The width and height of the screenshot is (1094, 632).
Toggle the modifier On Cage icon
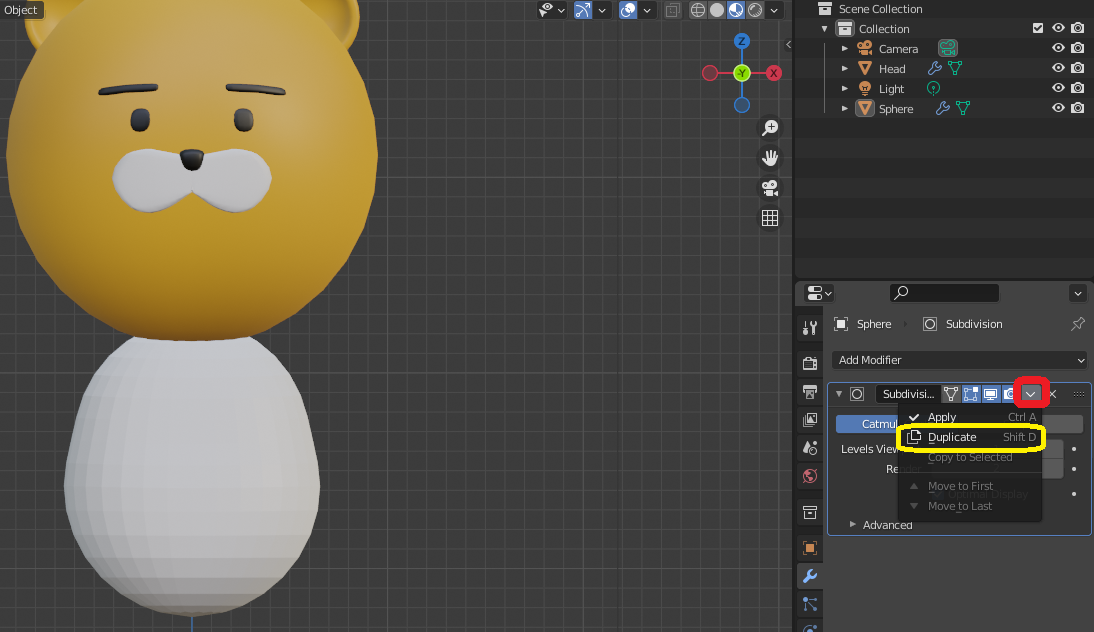coord(951,394)
